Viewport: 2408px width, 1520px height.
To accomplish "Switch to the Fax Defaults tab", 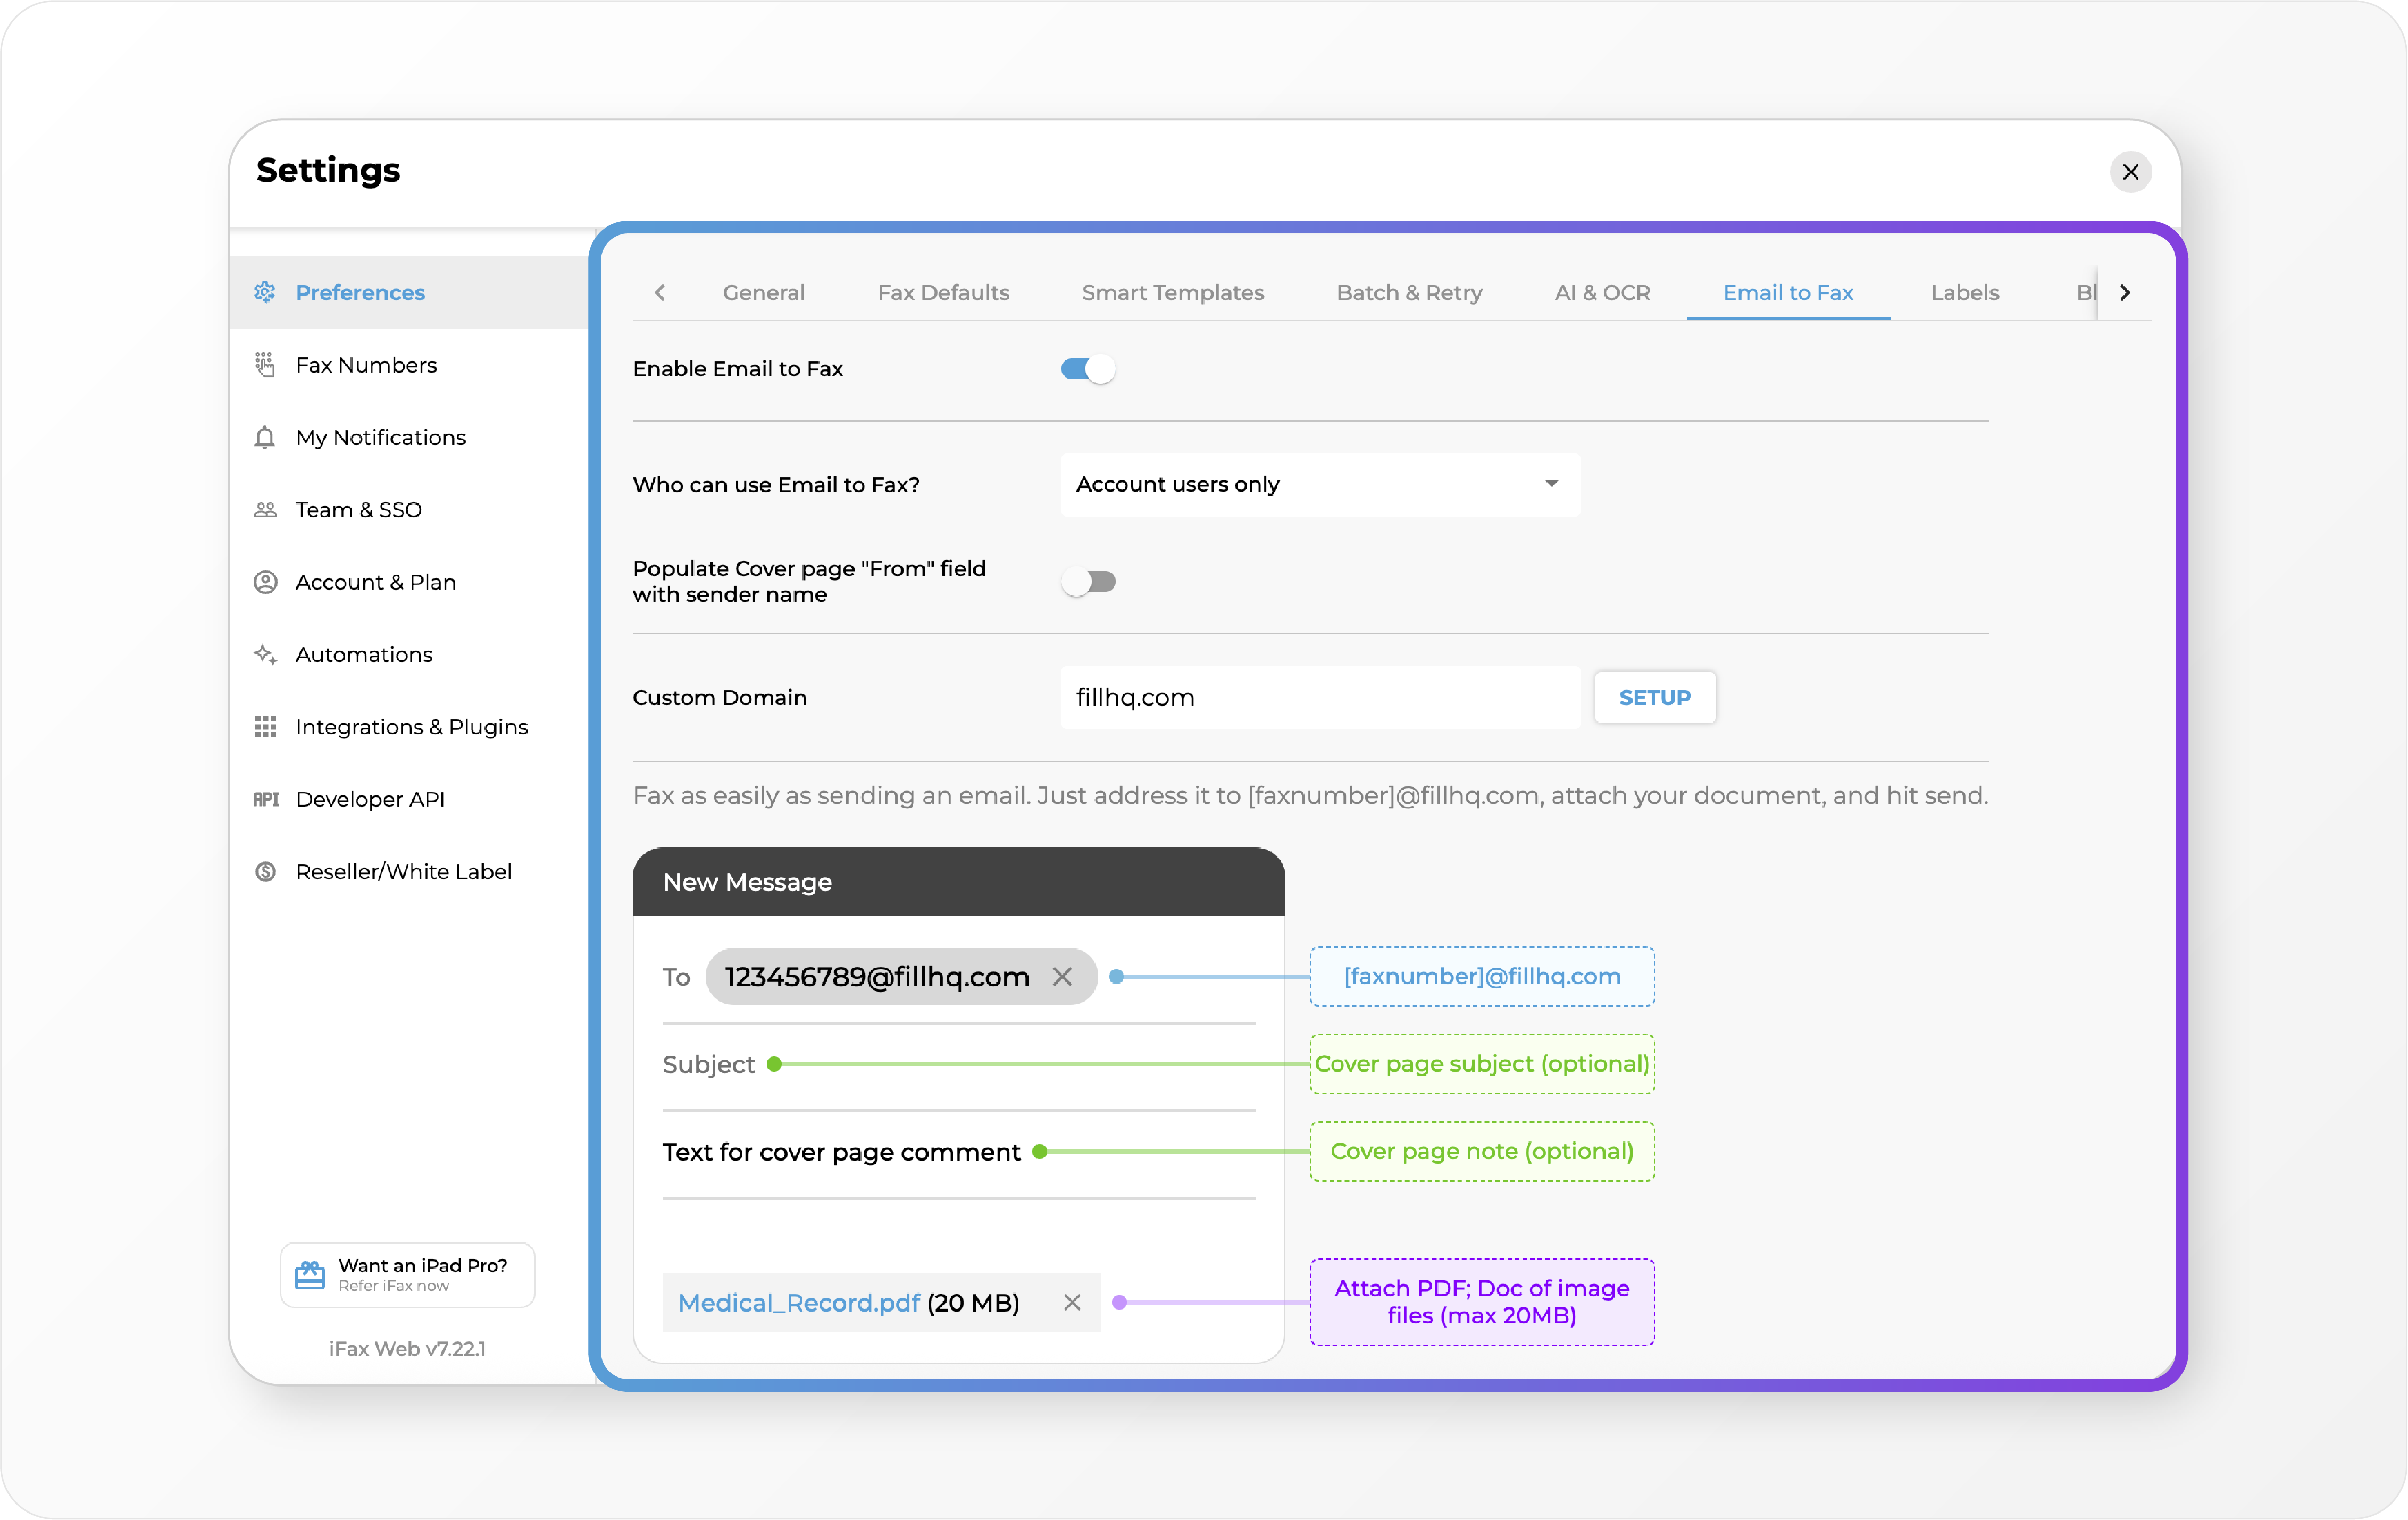I will tap(943, 293).
